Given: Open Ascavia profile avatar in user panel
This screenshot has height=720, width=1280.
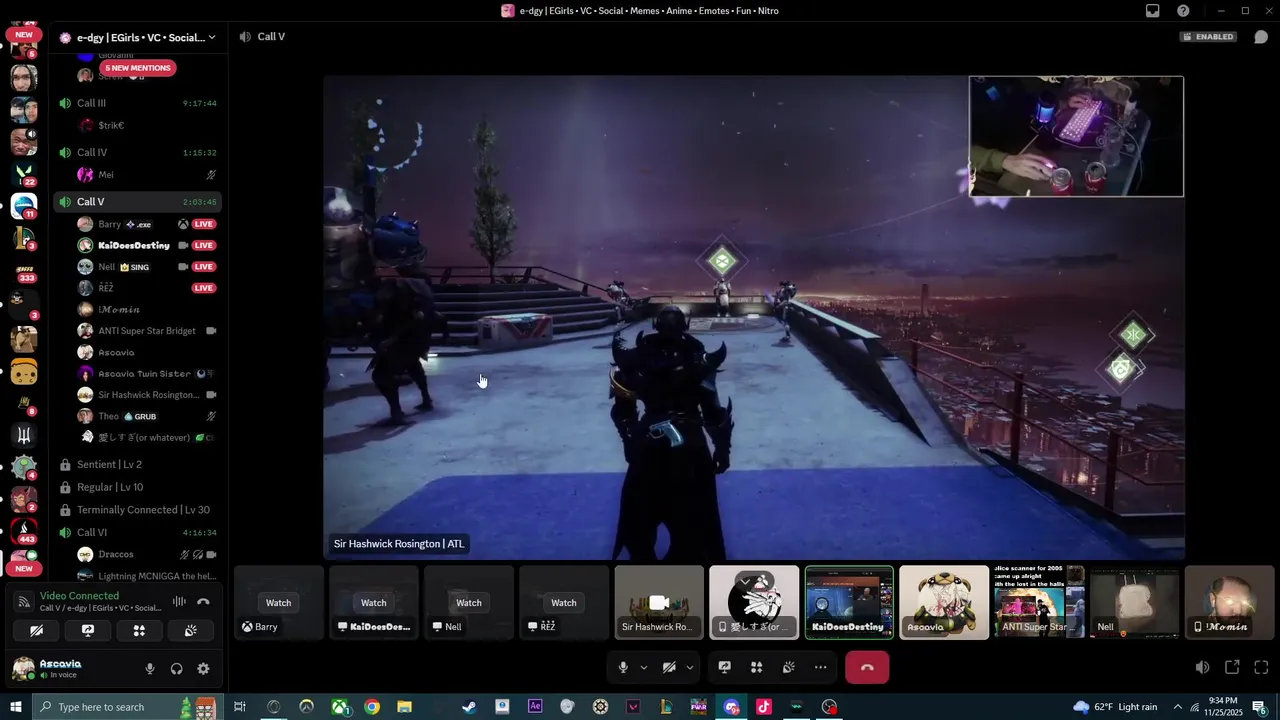Looking at the screenshot, I should [22, 669].
